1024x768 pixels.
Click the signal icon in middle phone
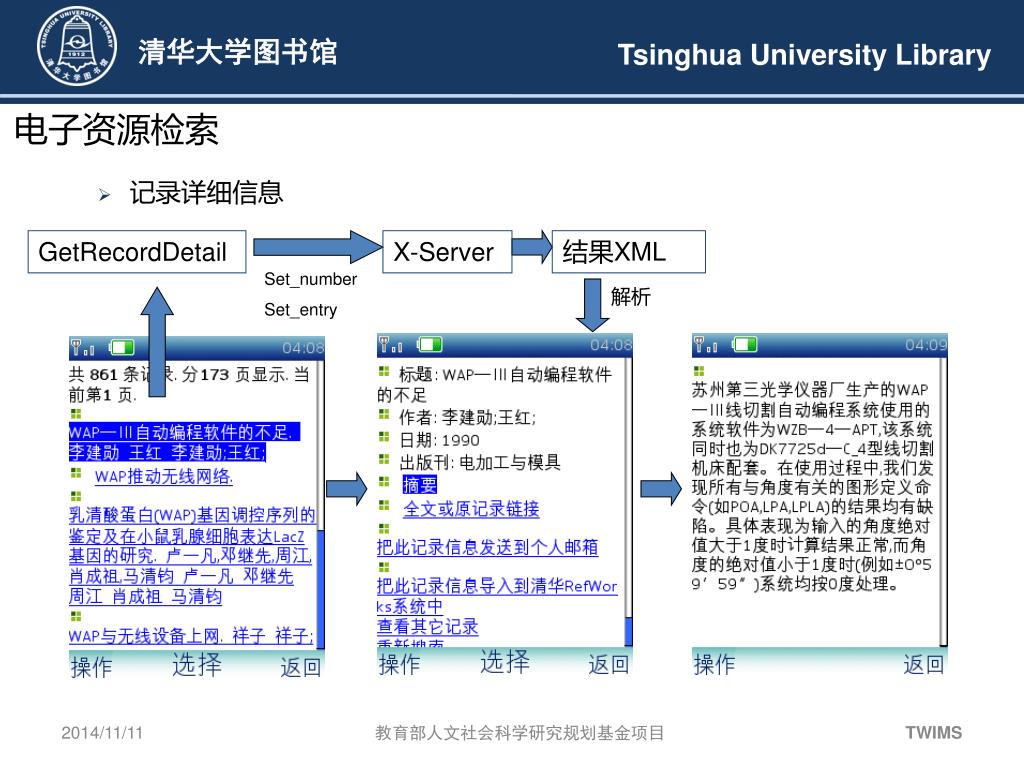(391, 344)
